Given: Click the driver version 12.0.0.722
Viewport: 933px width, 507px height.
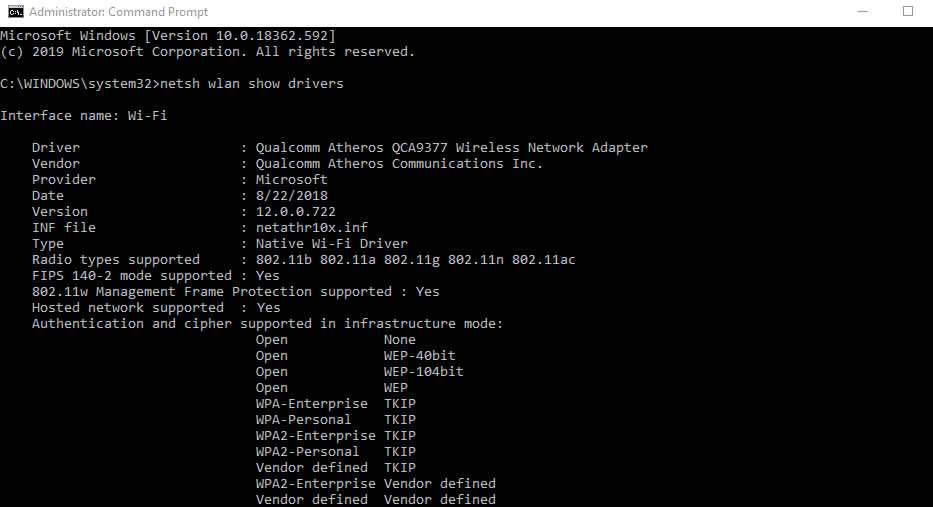Looking at the screenshot, I should point(295,212).
